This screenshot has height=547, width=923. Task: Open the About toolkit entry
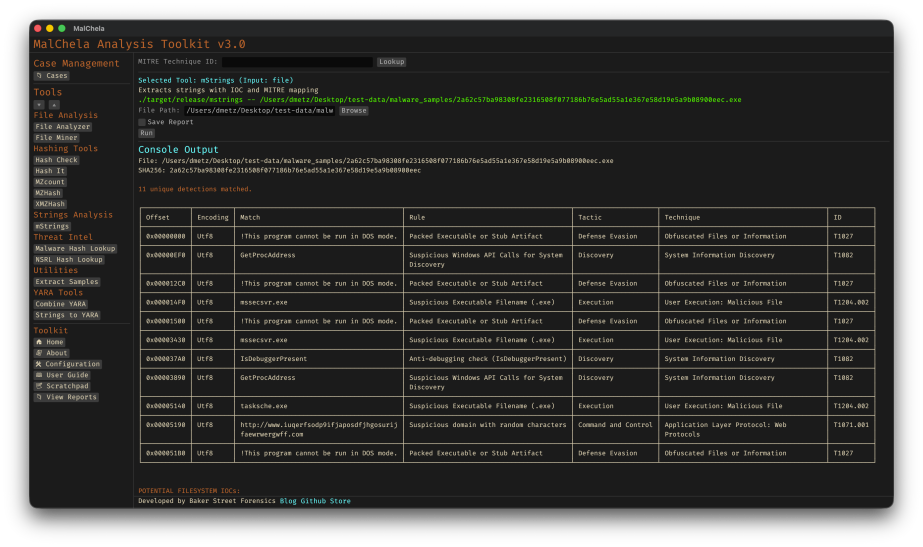tap(52, 353)
